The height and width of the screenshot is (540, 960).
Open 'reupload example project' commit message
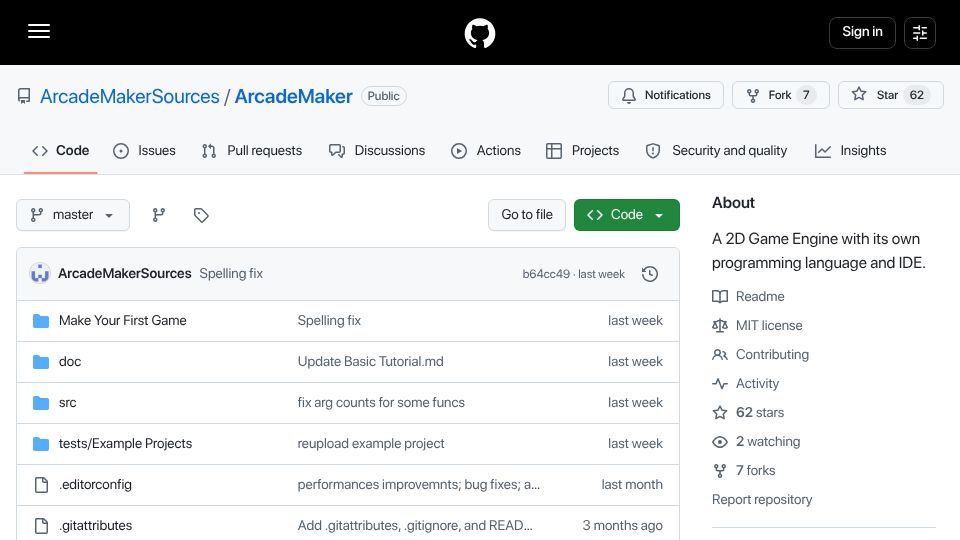tap(371, 443)
